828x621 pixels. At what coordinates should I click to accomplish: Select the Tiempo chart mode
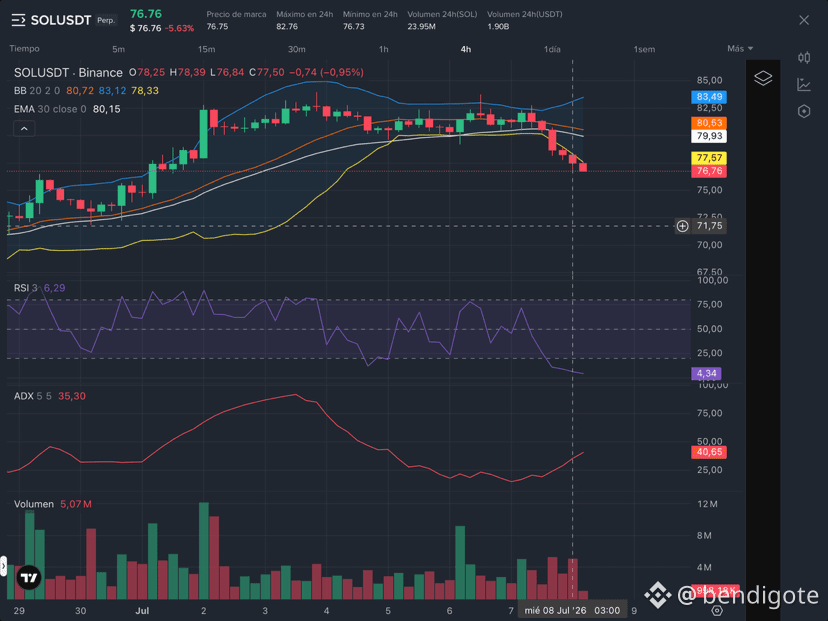(x=24, y=49)
